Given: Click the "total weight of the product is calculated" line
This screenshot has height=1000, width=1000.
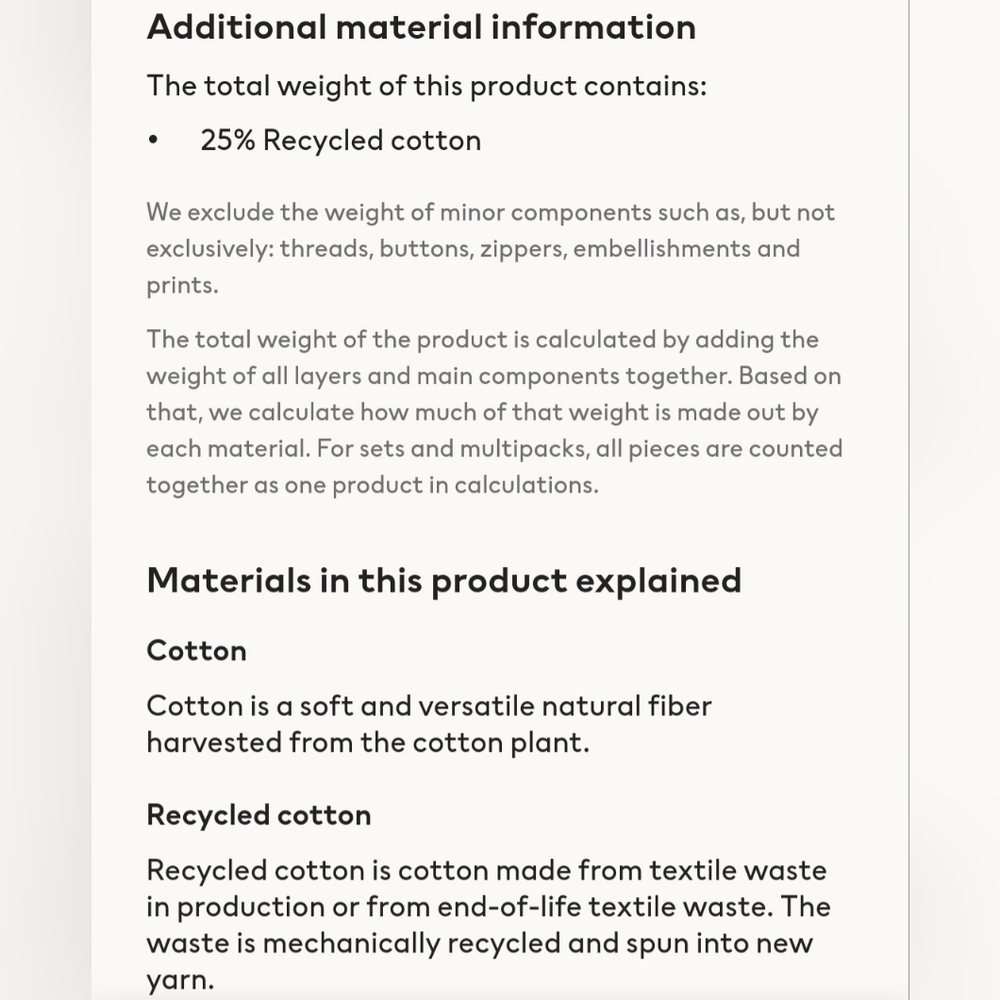Looking at the screenshot, I should pyautogui.click(x=483, y=339).
